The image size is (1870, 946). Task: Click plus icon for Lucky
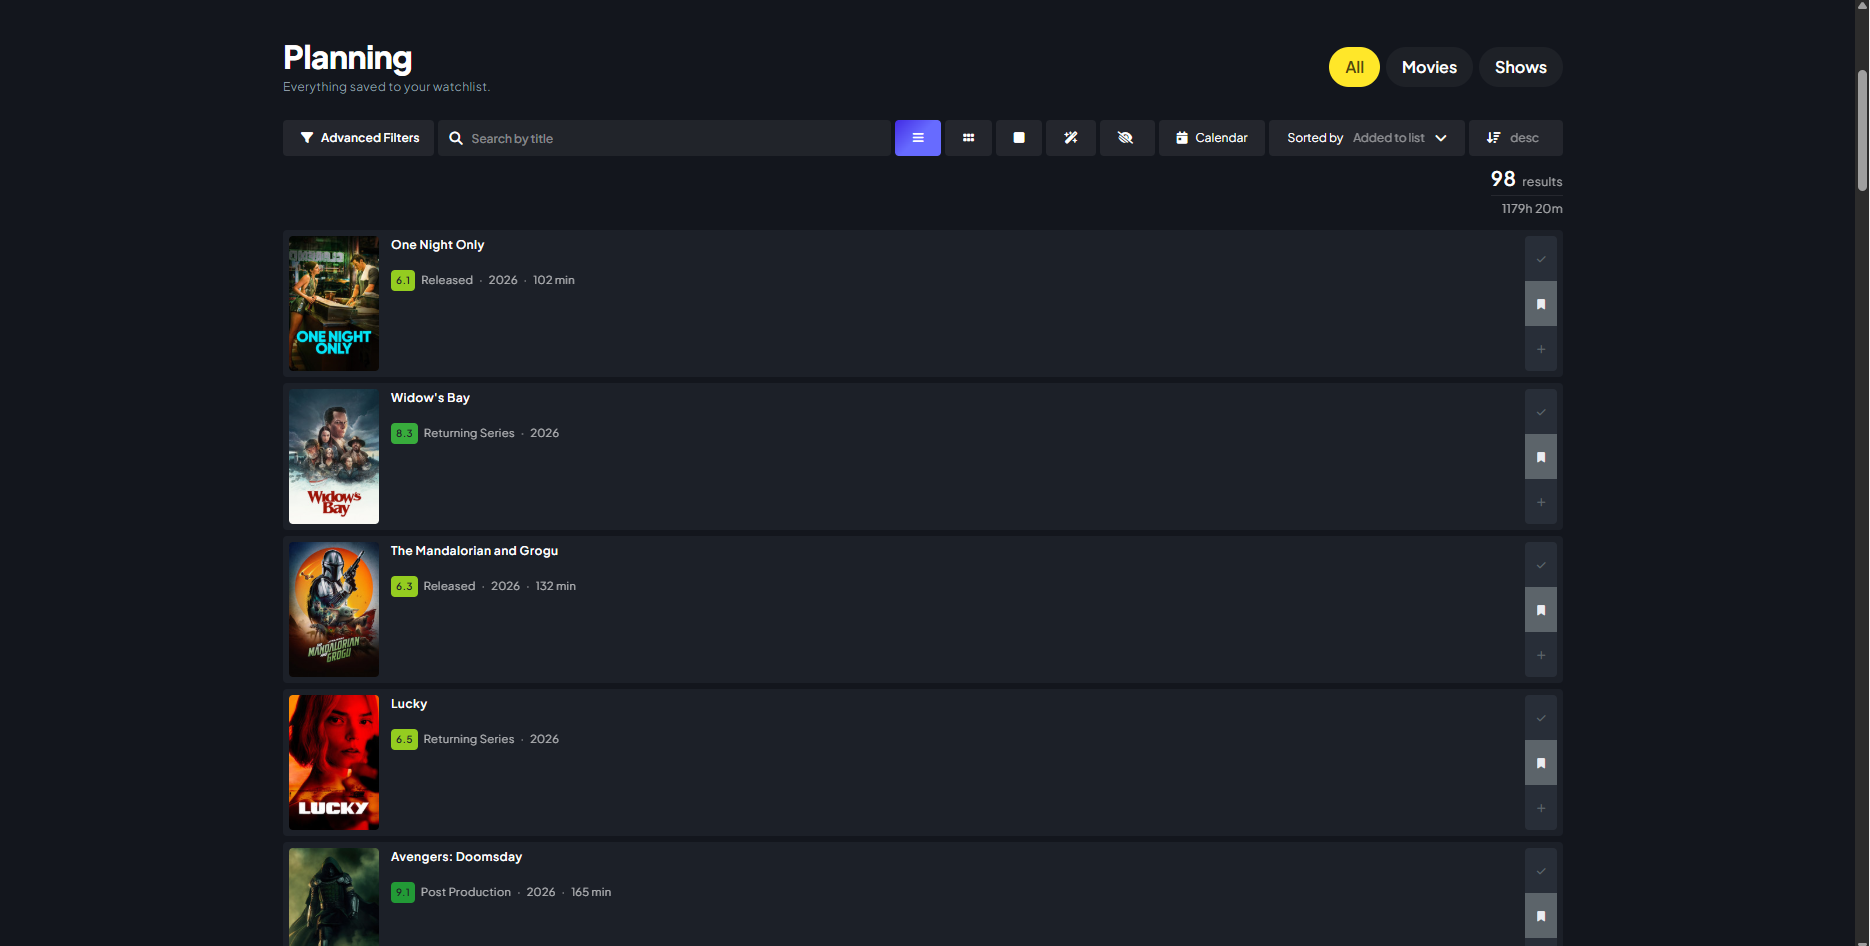[1541, 808]
